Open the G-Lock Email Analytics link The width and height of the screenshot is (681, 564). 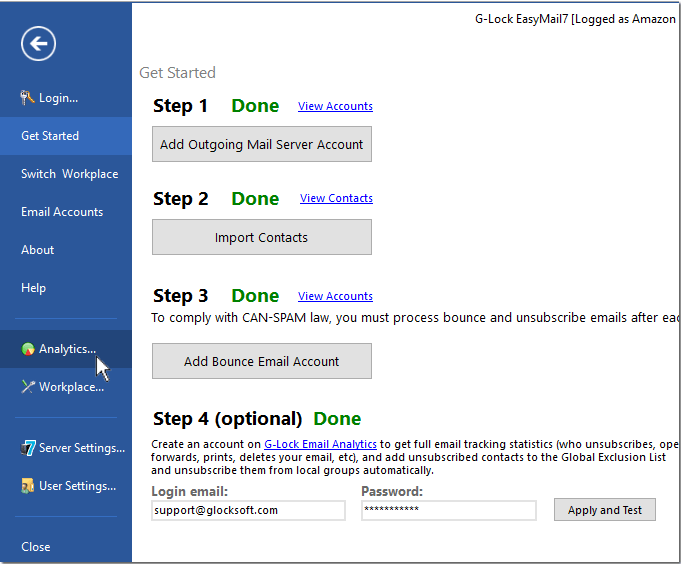click(x=320, y=444)
